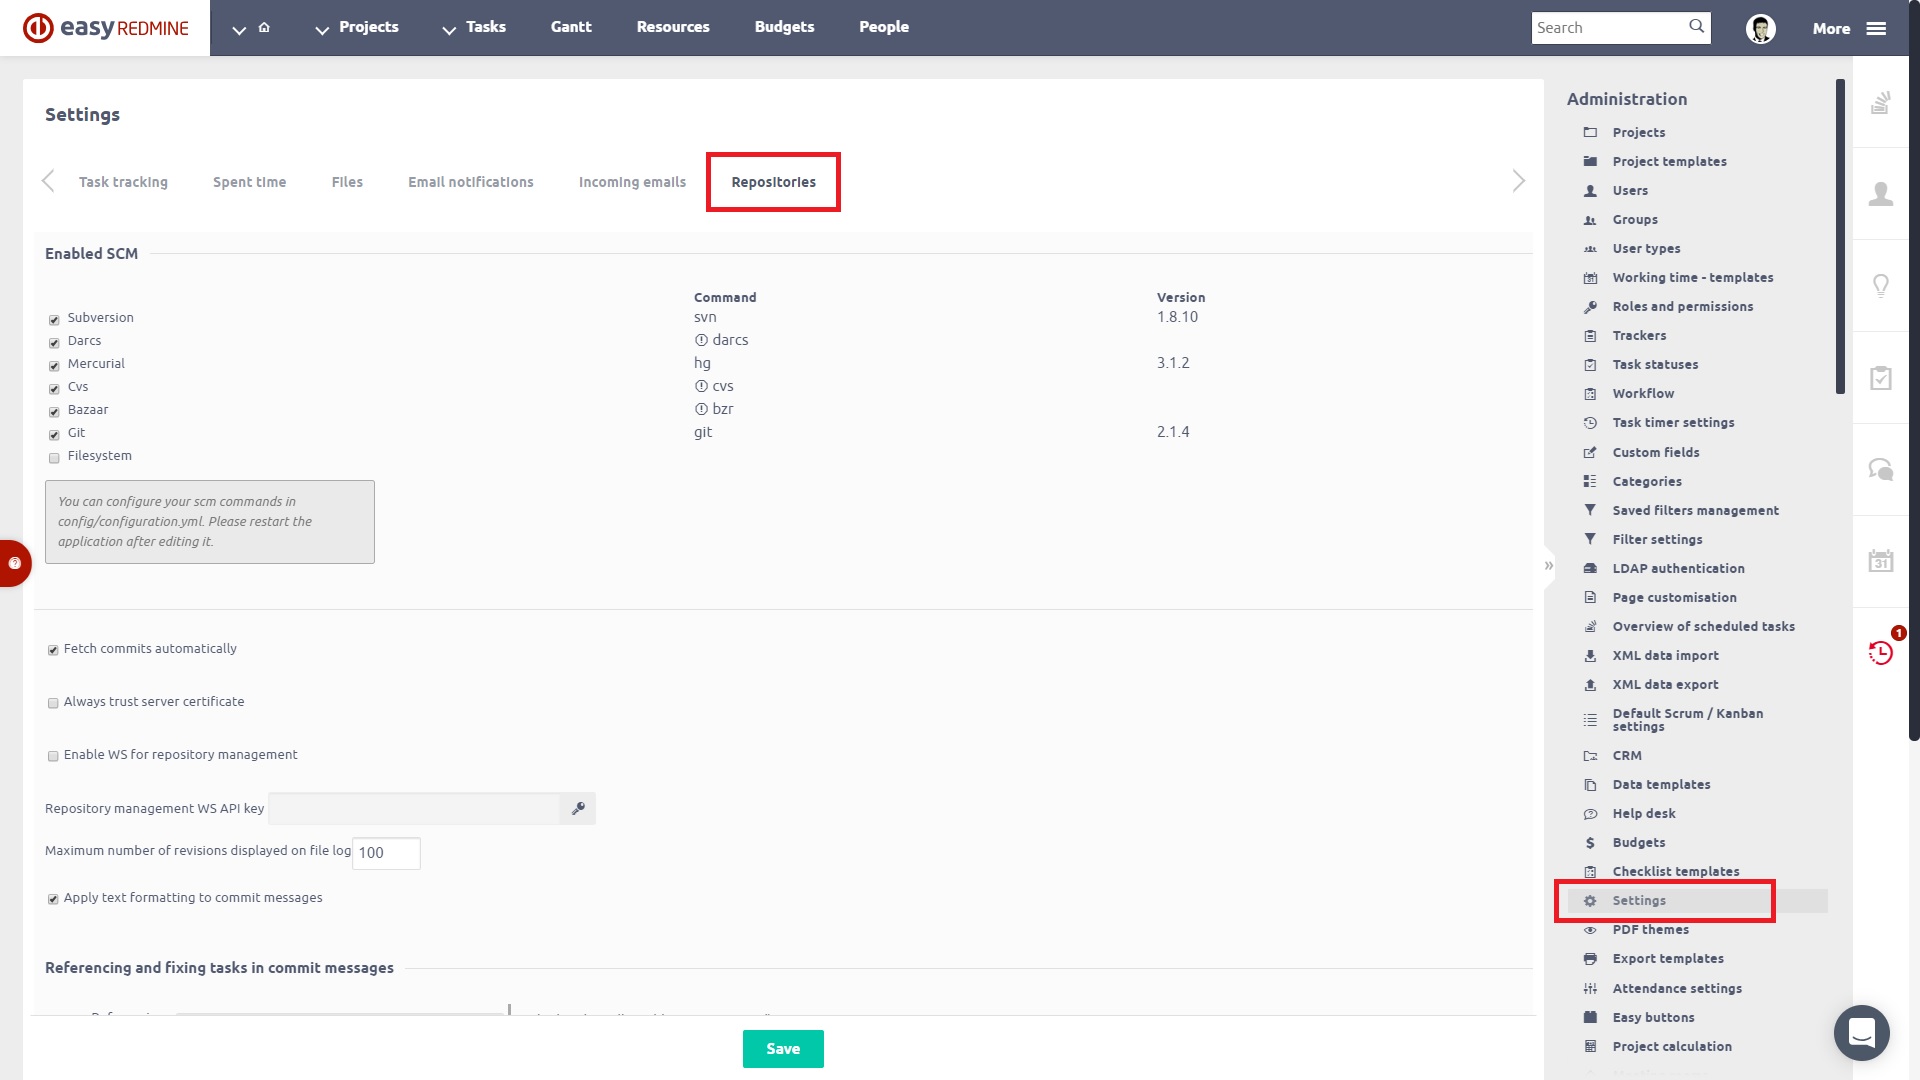Image resolution: width=1920 pixels, height=1080 pixels.
Task: Disable the Subversion SCM checkbox
Action: [54, 320]
